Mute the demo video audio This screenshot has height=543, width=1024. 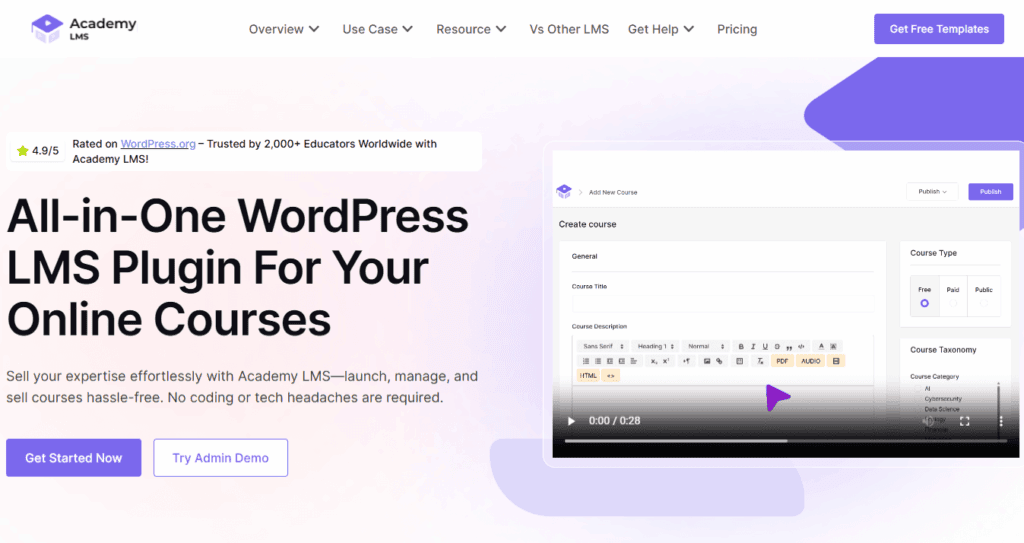pyautogui.click(x=928, y=421)
